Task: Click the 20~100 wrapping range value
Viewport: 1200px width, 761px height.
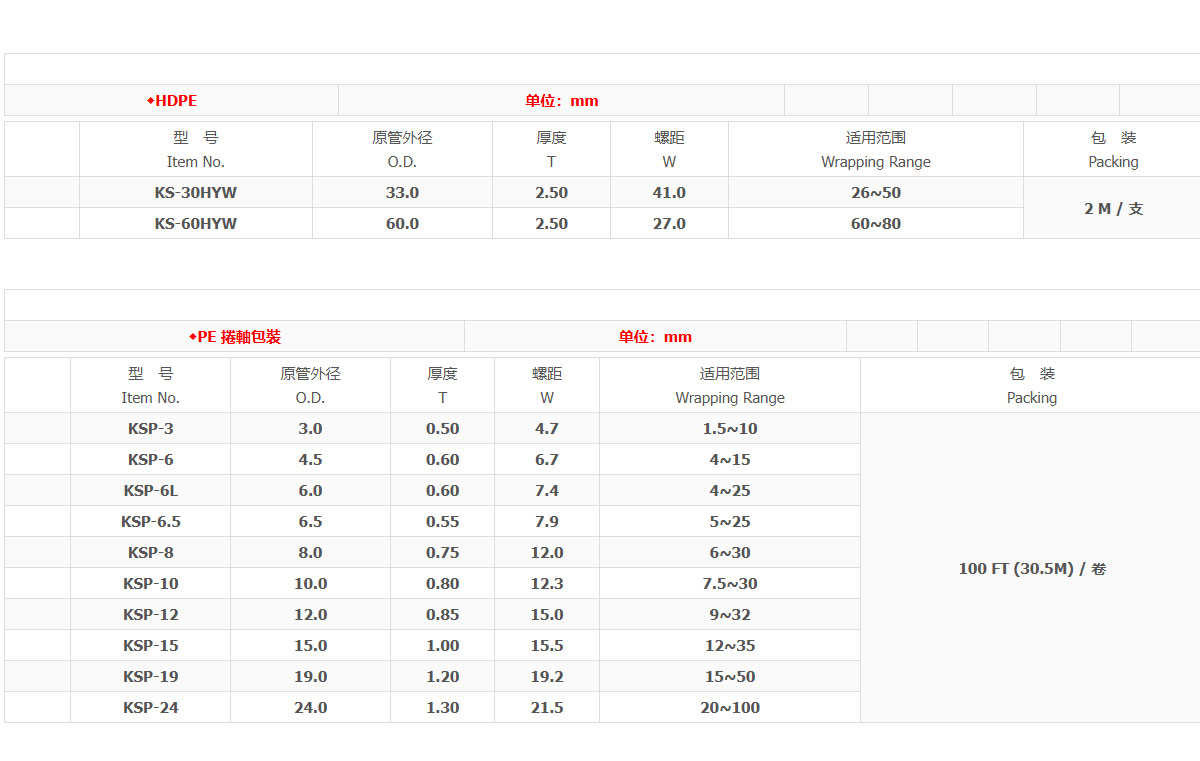Action: click(x=730, y=708)
